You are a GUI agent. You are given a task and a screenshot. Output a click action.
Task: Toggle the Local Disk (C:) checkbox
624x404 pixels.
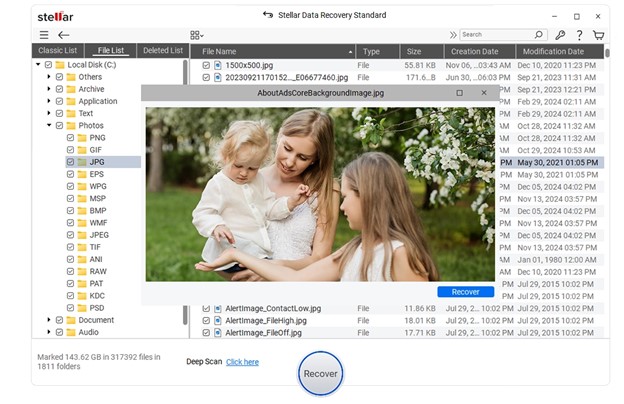click(x=48, y=65)
